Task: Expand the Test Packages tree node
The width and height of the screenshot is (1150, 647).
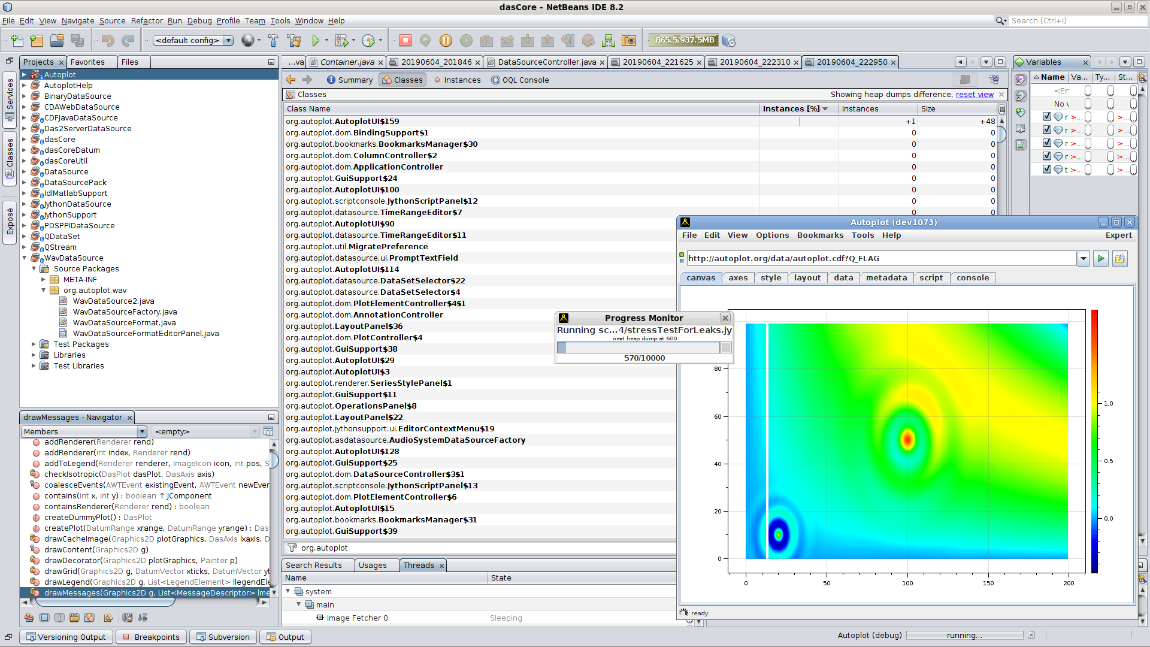Action: point(34,344)
